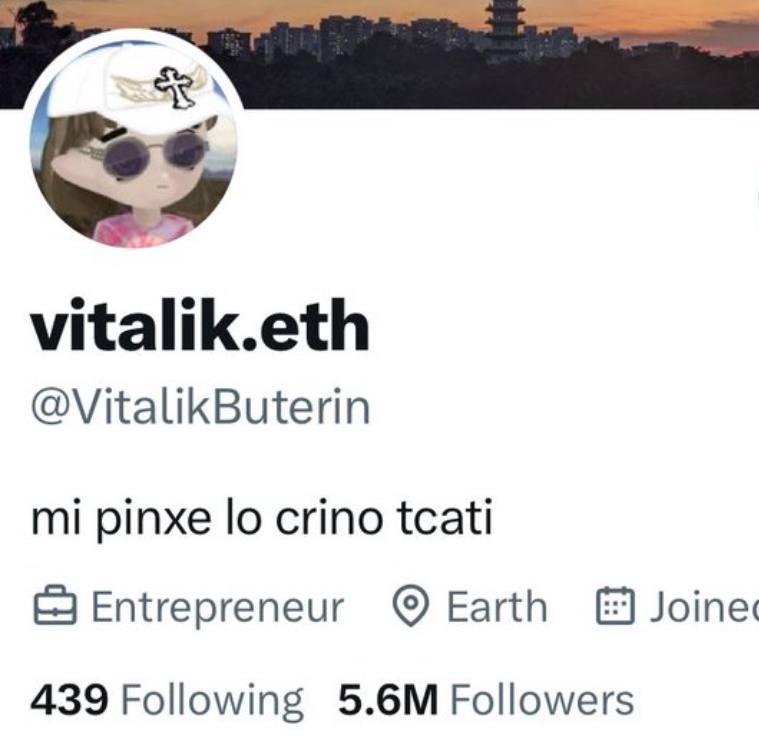Click the briefcase icon beside Entrepreneur
The image size is (759, 736).
click(55, 605)
